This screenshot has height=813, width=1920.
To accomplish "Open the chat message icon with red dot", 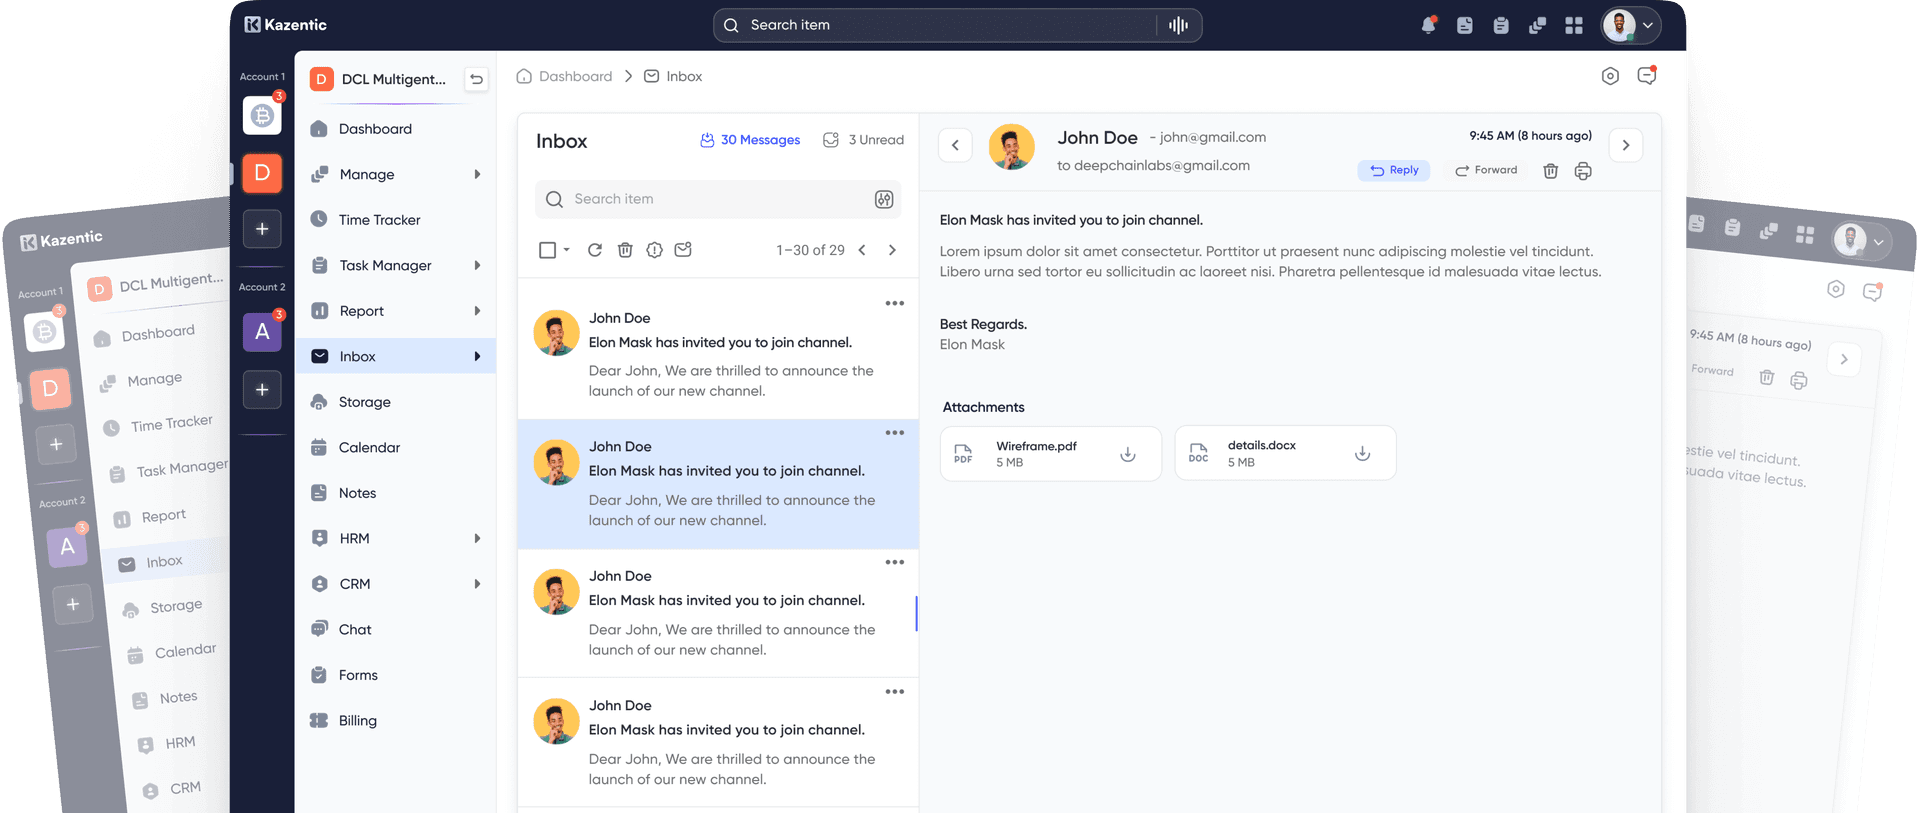I will pyautogui.click(x=1647, y=75).
